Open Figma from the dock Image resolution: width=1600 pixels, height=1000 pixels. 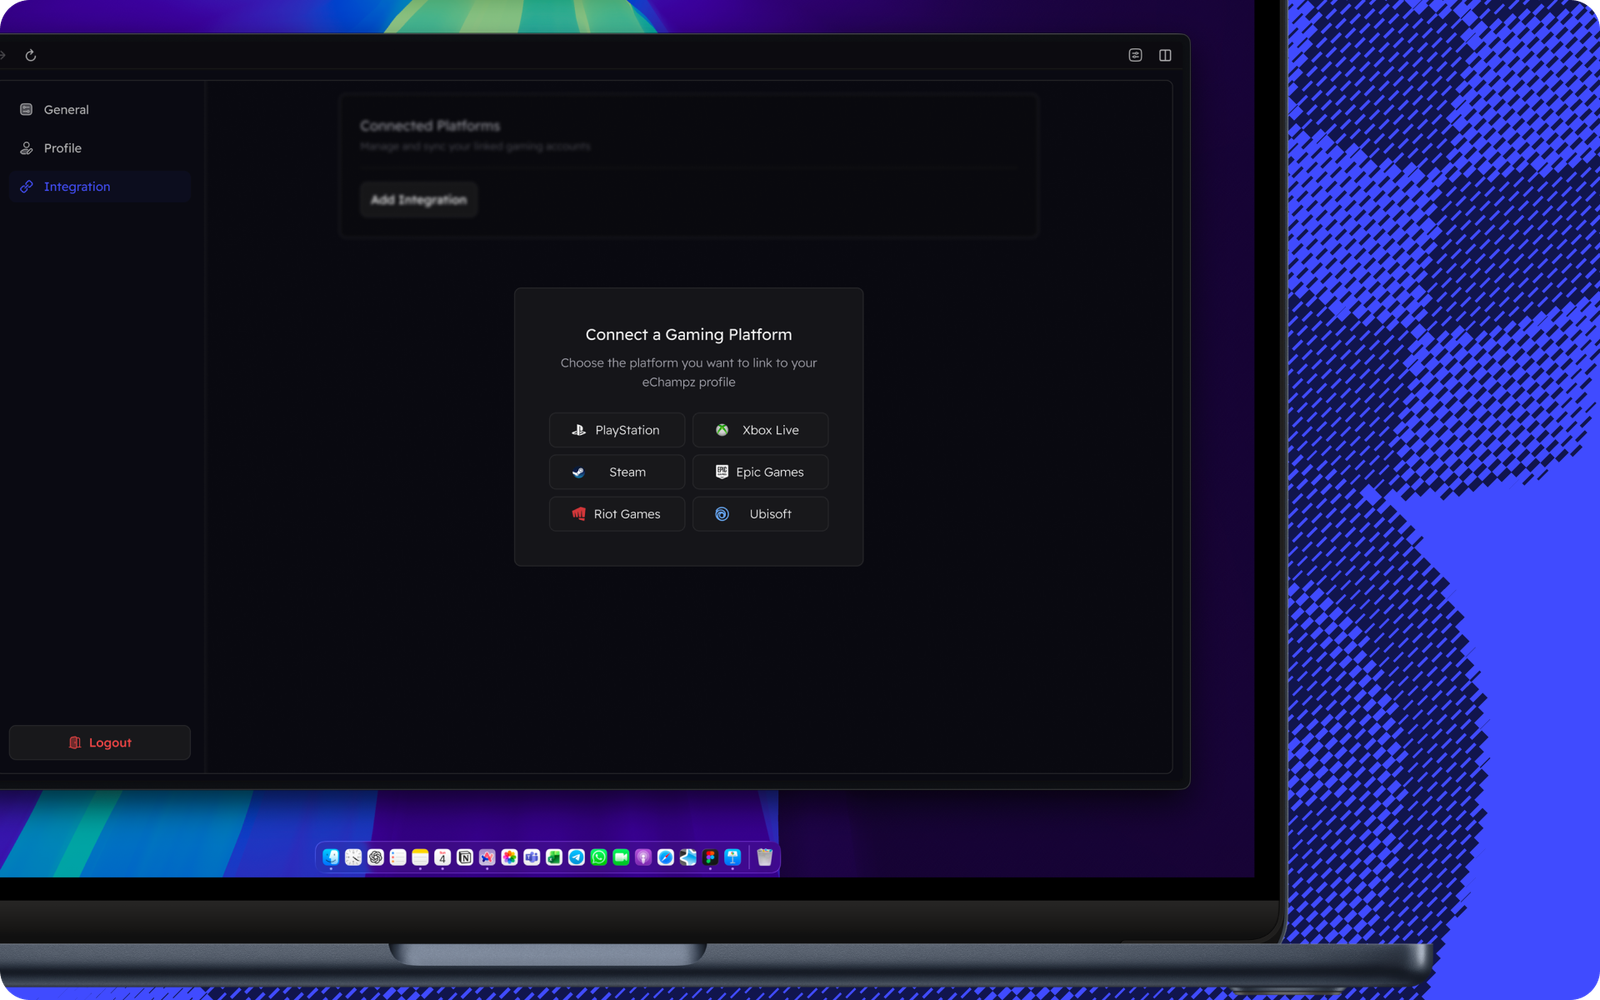coord(710,857)
